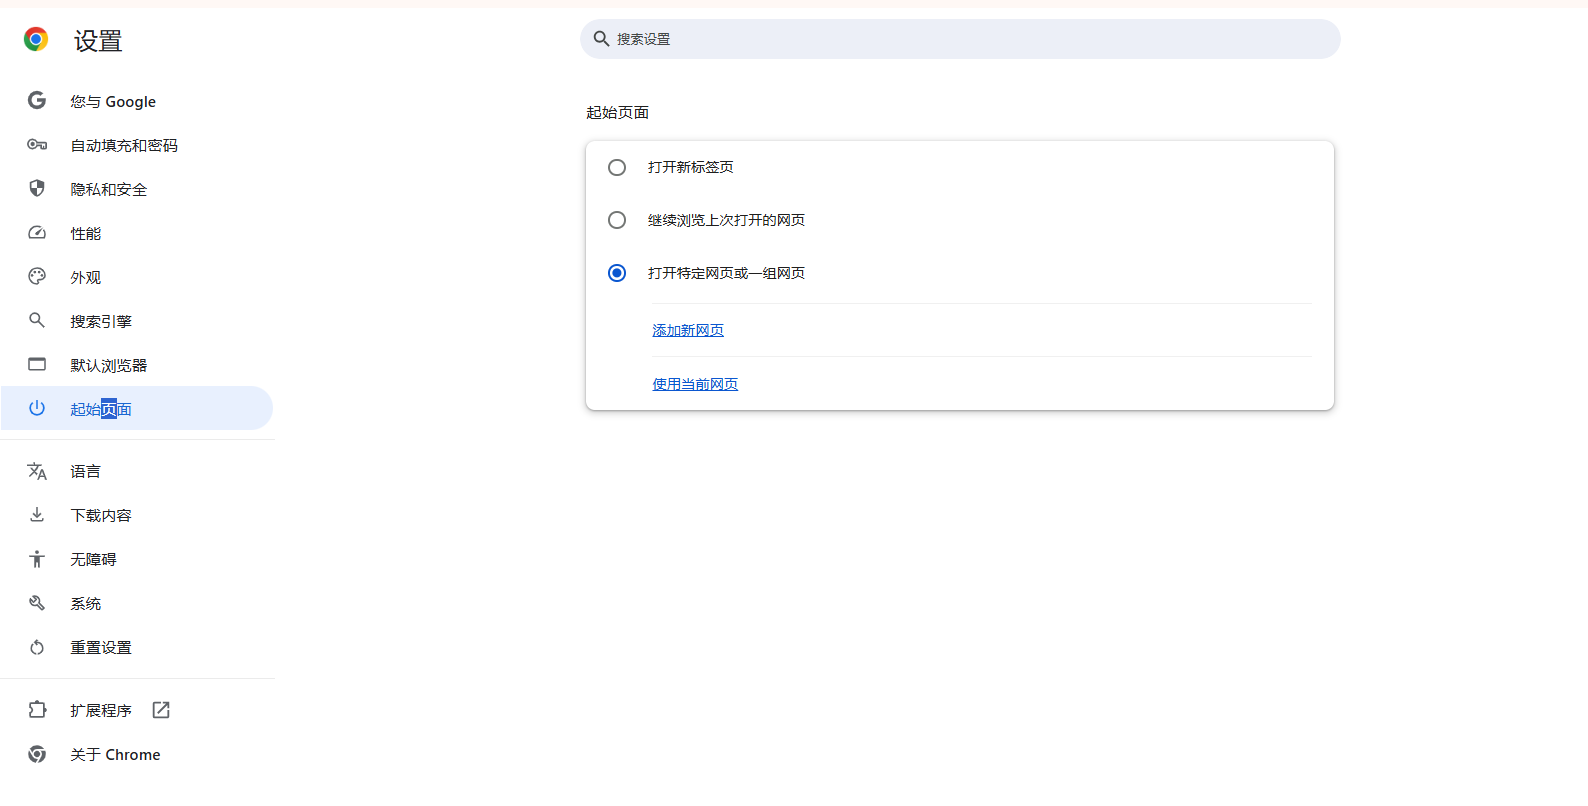Click the 添加新网页 link

[688, 330]
